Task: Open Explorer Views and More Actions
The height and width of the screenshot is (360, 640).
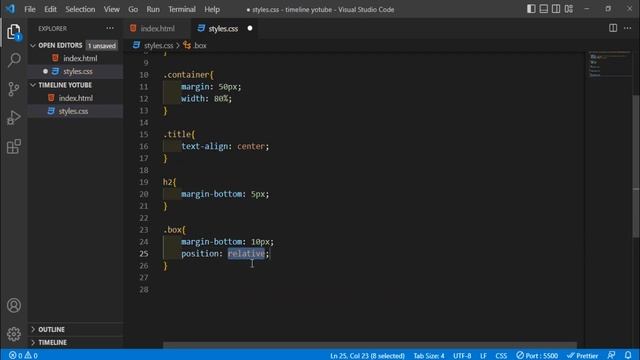Action: (110, 28)
